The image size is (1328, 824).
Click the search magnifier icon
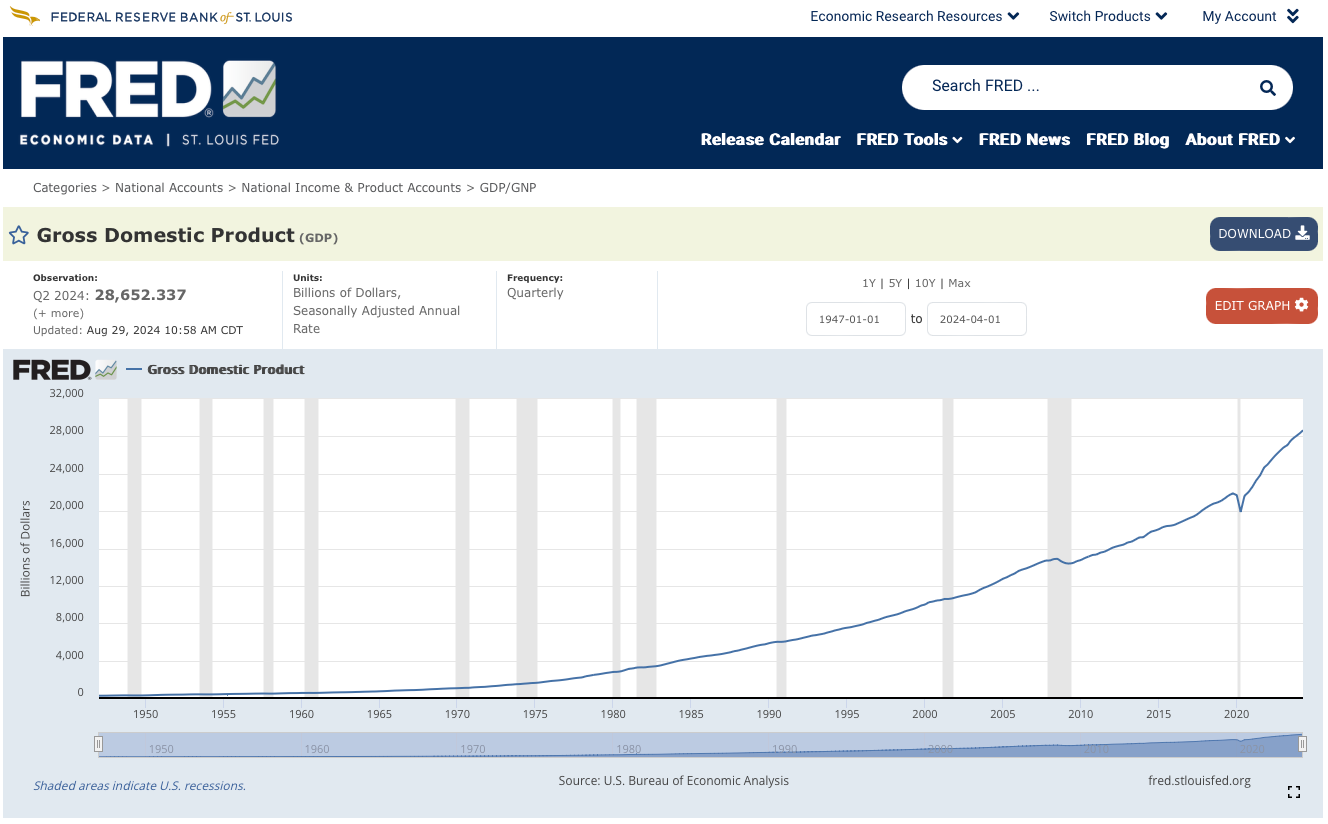[x=1267, y=88]
